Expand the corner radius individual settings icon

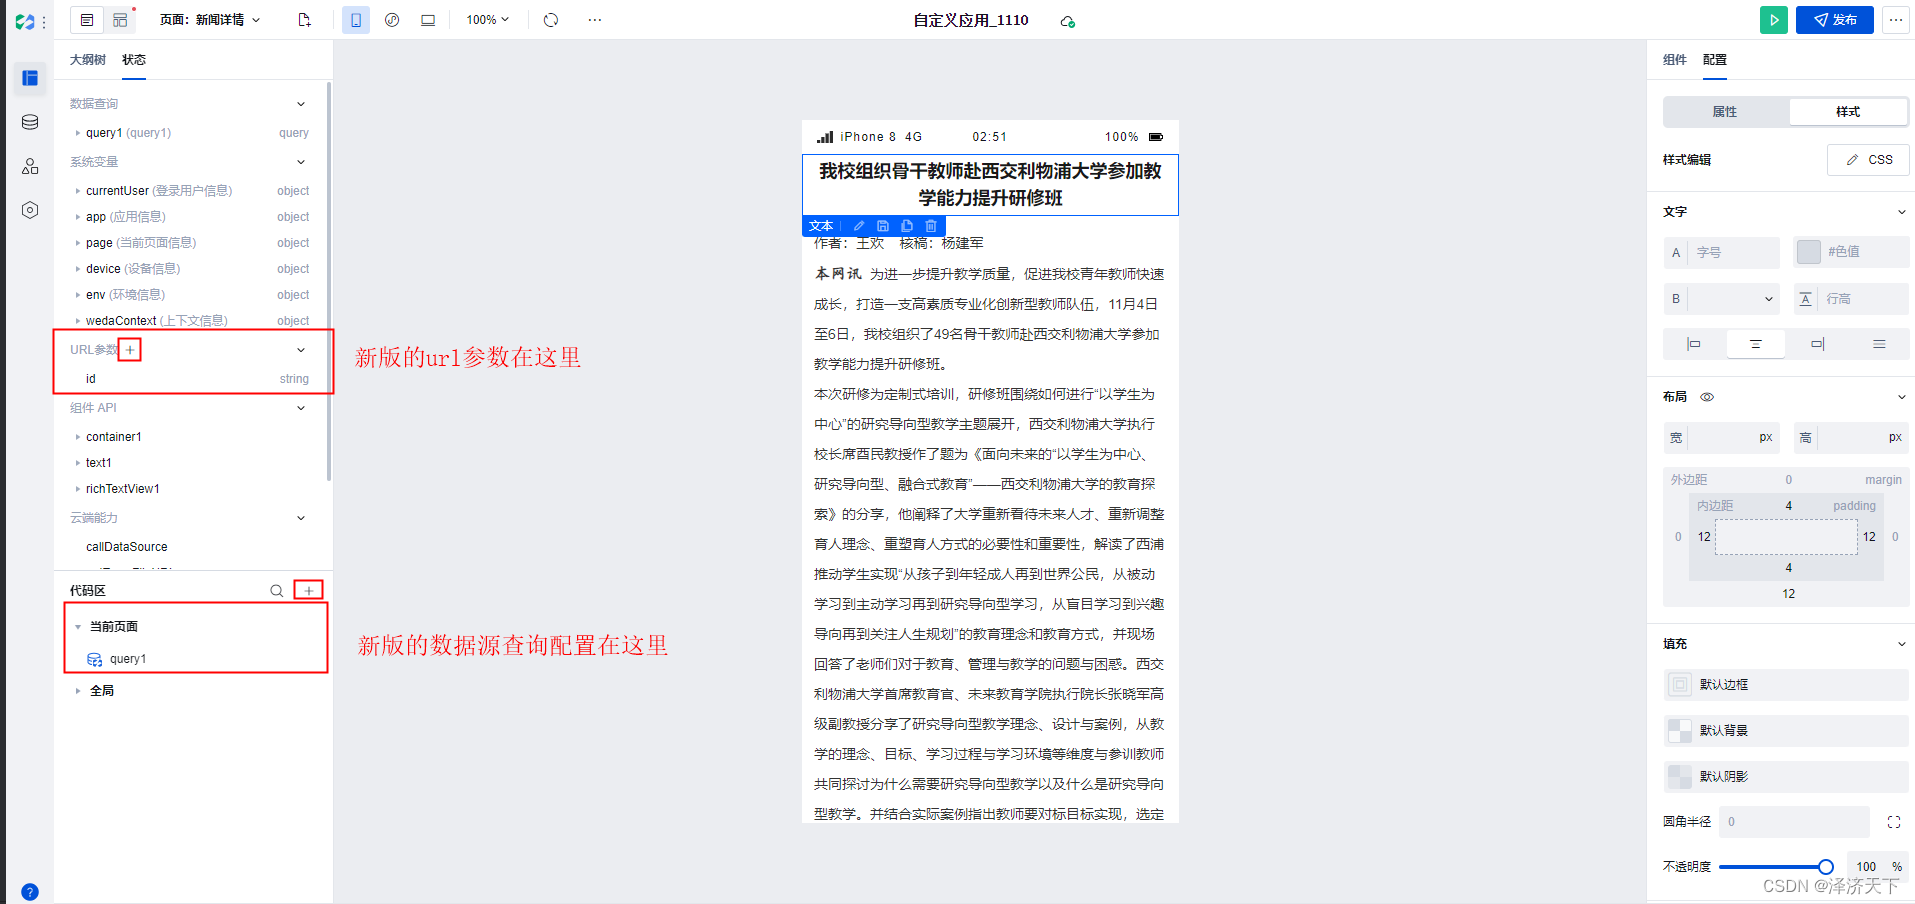pos(1894,822)
